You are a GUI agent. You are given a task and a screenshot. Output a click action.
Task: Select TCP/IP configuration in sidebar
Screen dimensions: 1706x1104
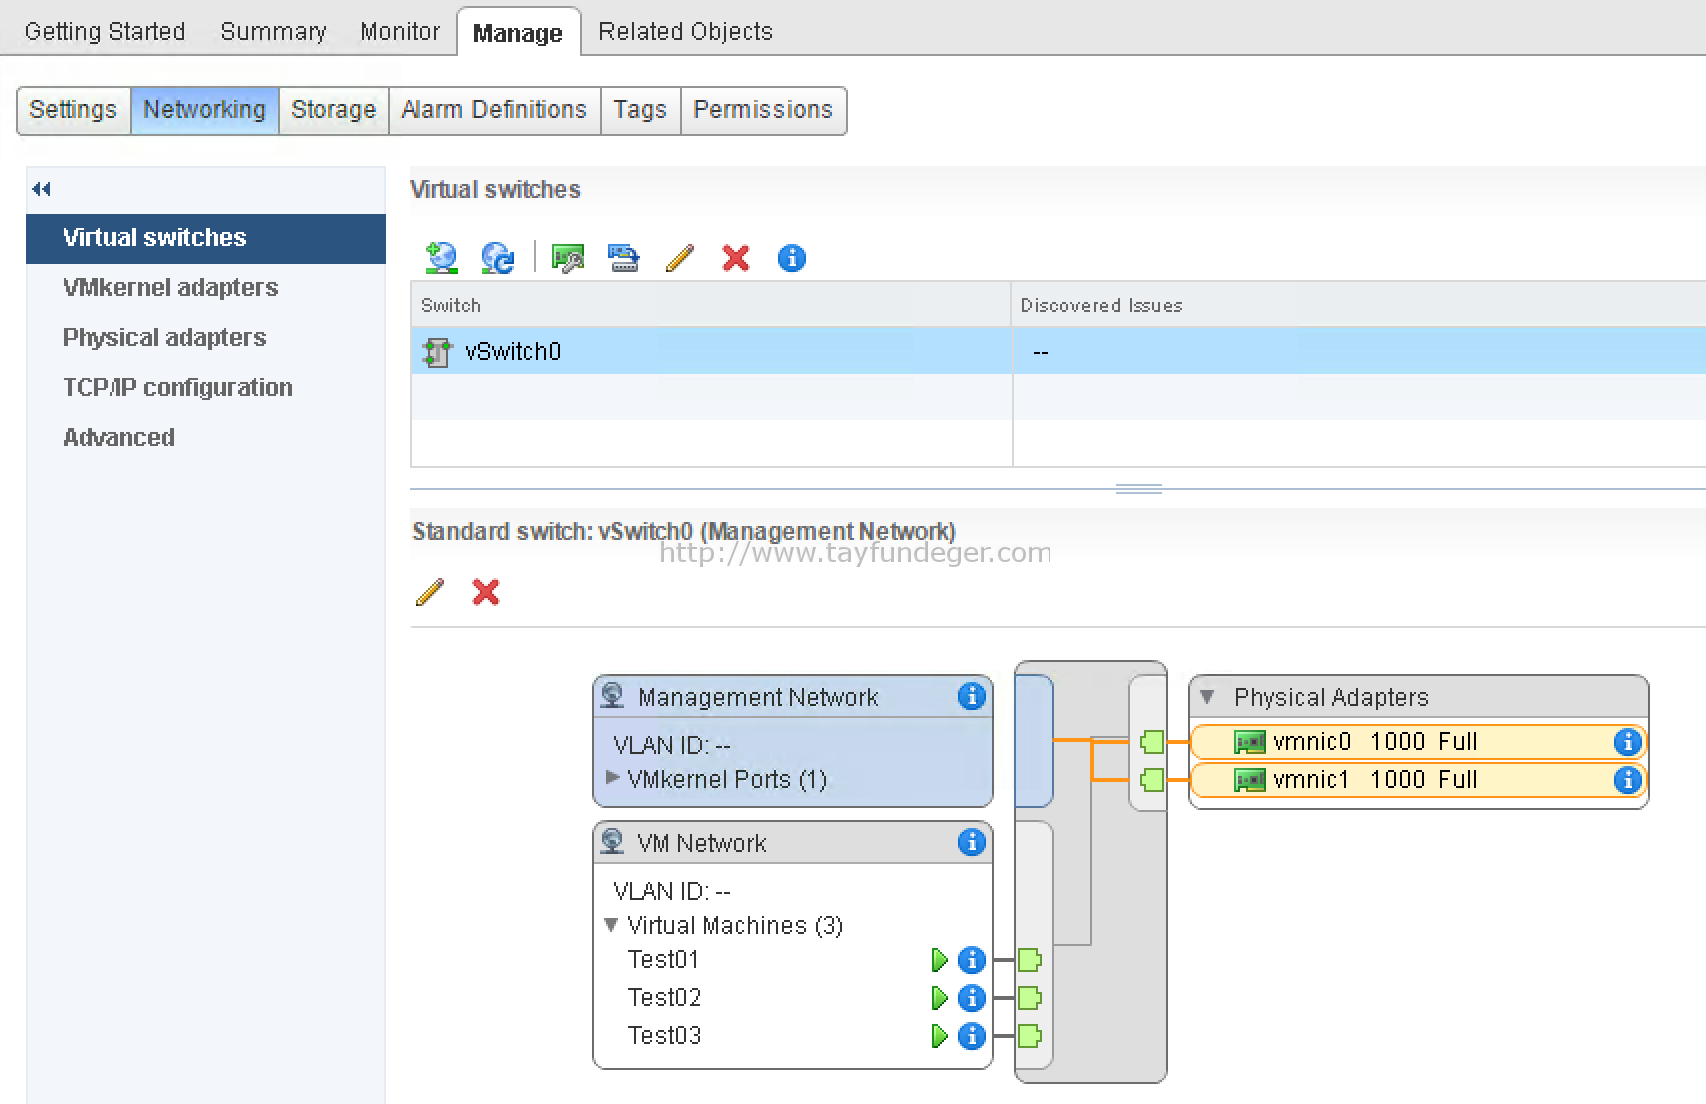206,388
